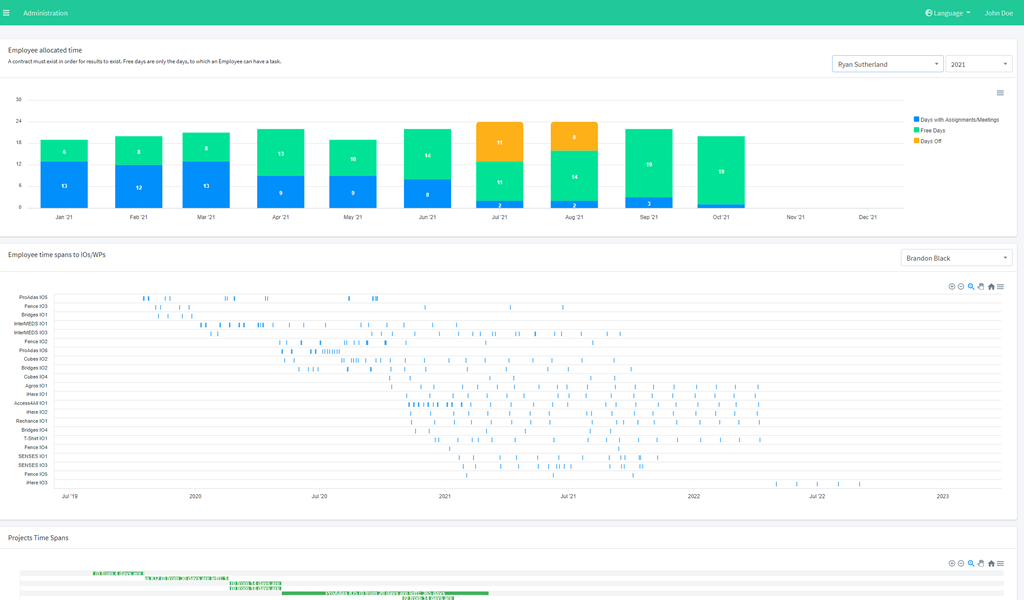Open allocated time chart export menu

(x=1000, y=93)
